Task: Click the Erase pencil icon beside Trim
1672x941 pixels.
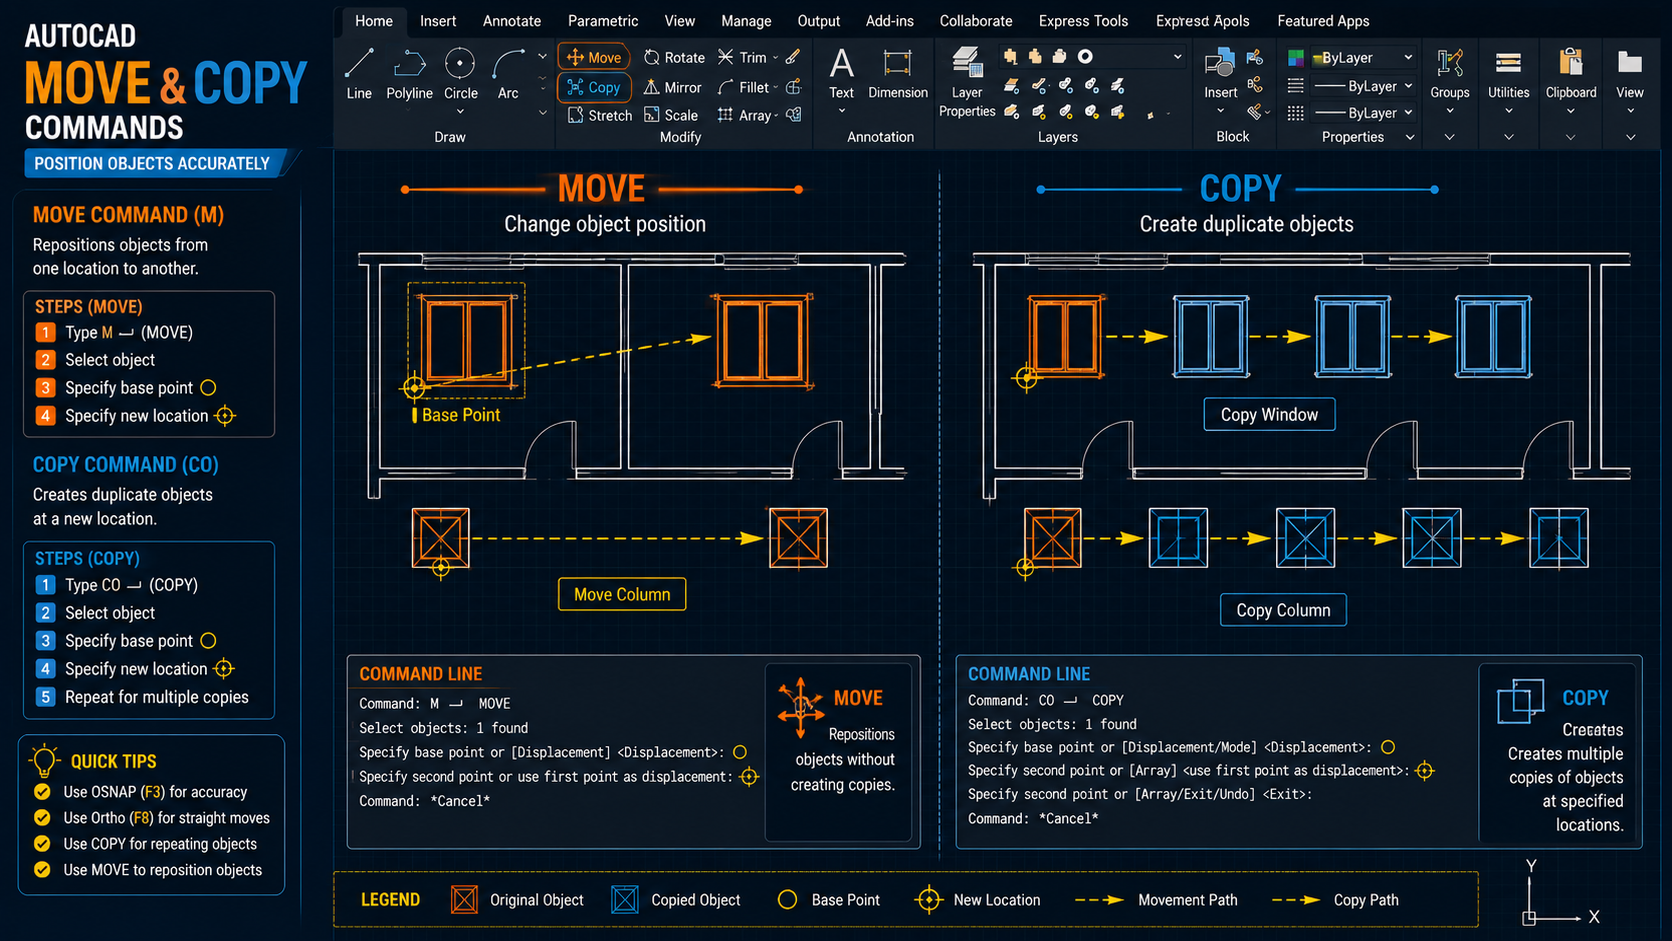Action: (x=793, y=57)
